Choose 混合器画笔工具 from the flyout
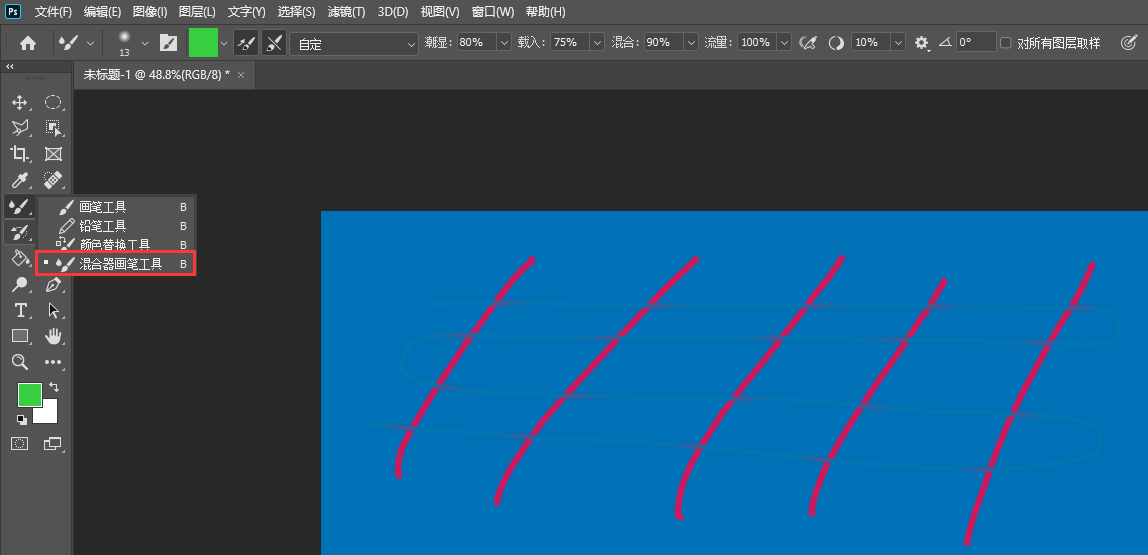 tap(116, 264)
